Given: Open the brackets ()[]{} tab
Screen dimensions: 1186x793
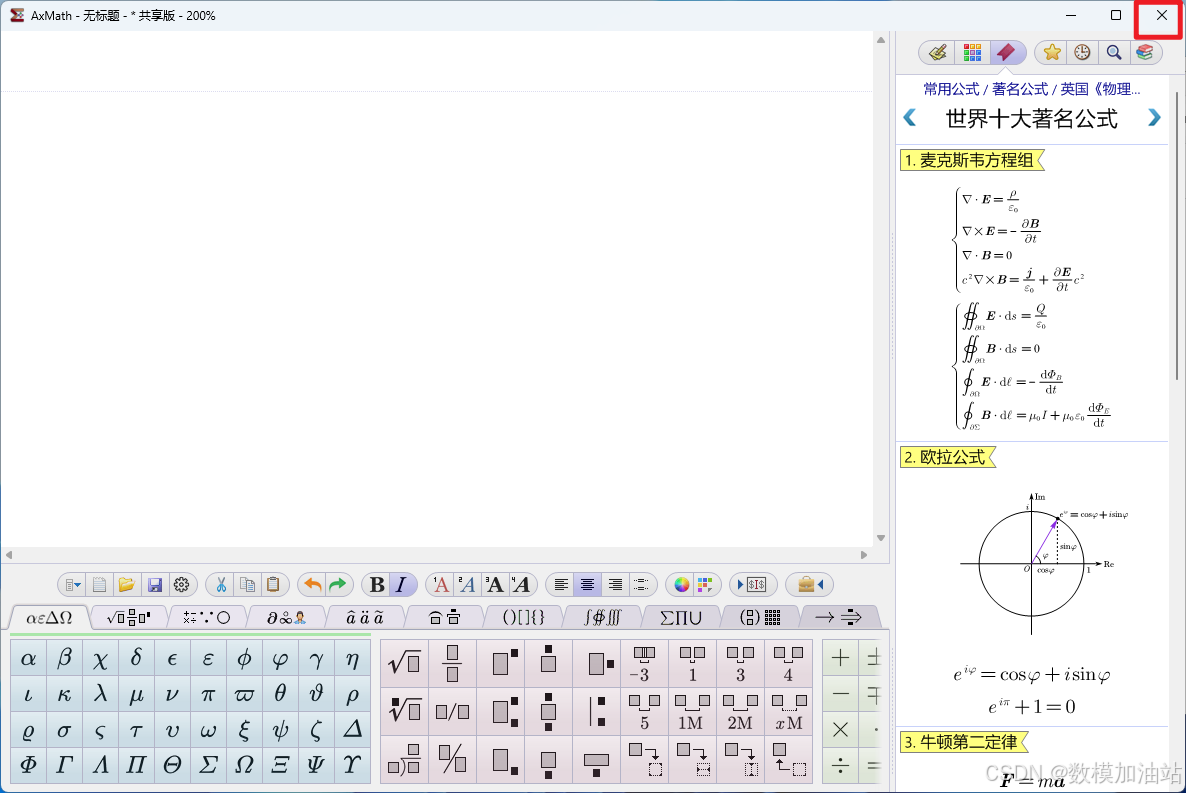Looking at the screenshot, I should pos(523,617).
